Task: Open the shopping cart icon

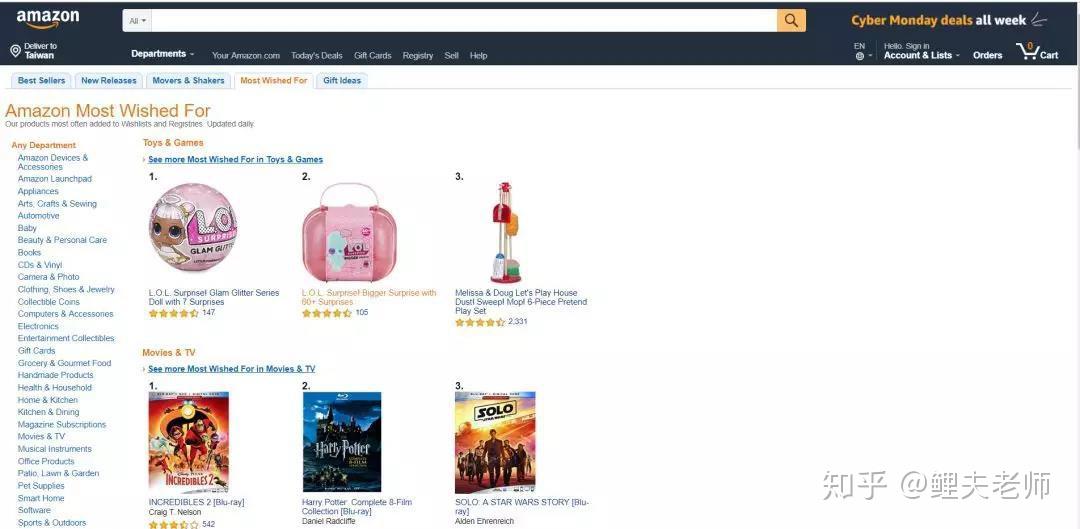Action: click(x=1028, y=51)
